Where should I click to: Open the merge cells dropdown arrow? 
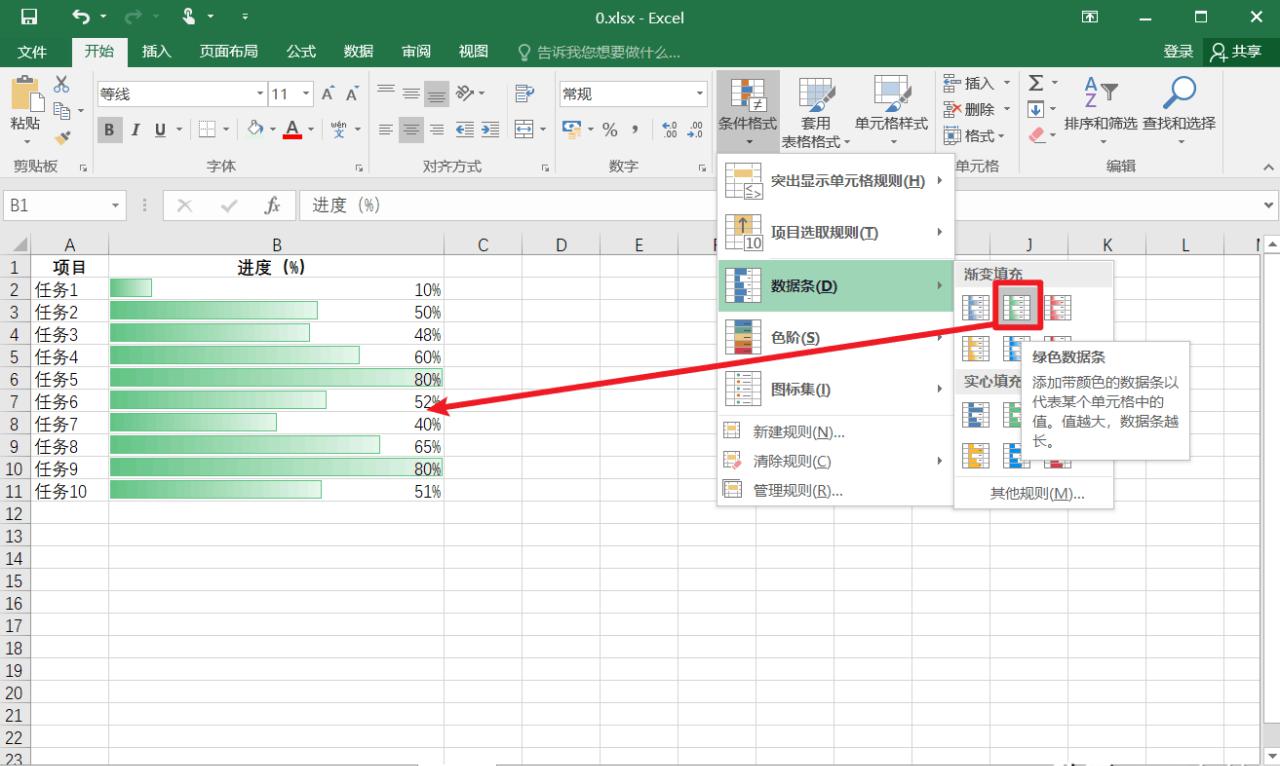click(x=543, y=129)
